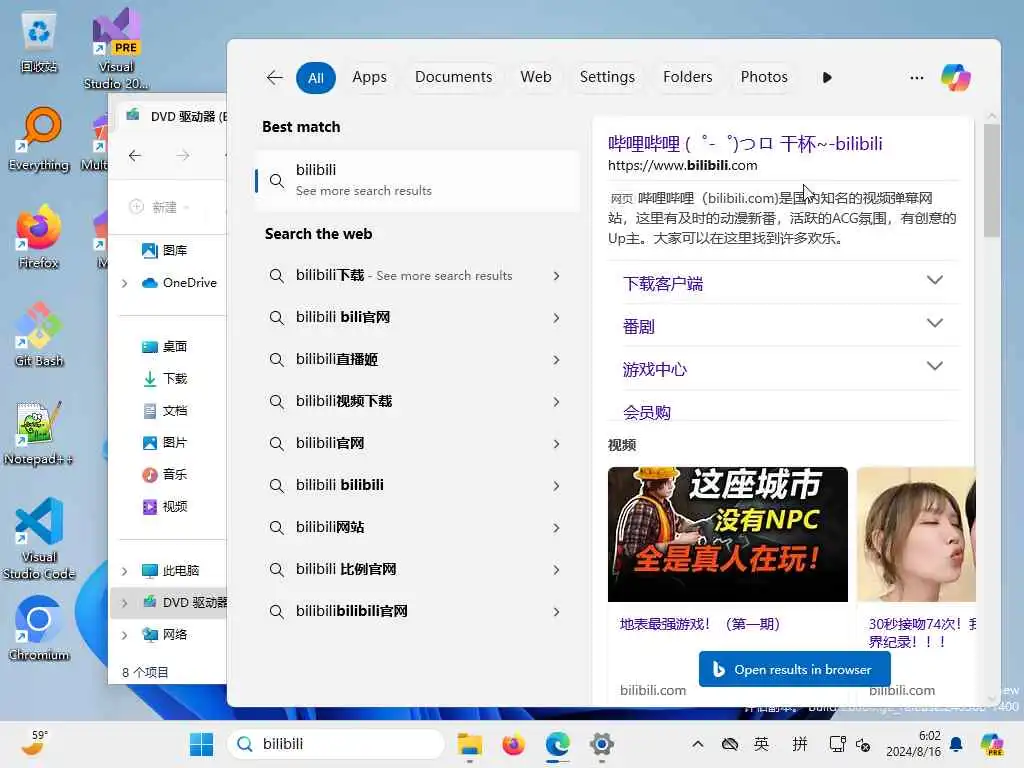Screen dimensions: 1024x768
Task: Click the clock showing 6:02 2024/8/16
Action: (913, 744)
